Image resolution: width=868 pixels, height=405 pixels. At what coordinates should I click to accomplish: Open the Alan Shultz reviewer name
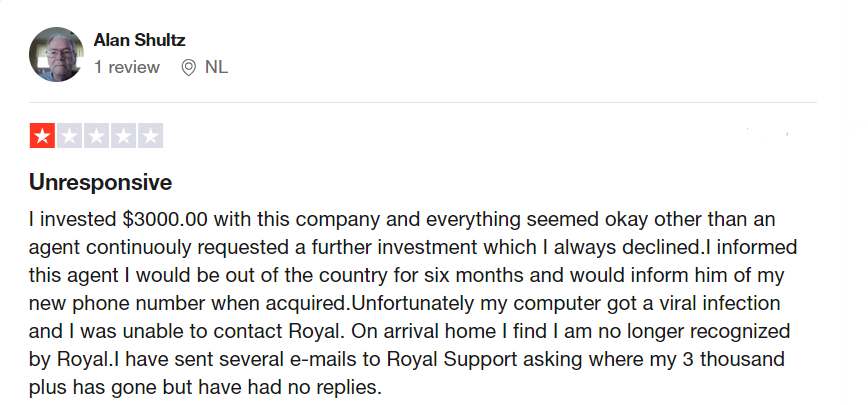tap(139, 40)
